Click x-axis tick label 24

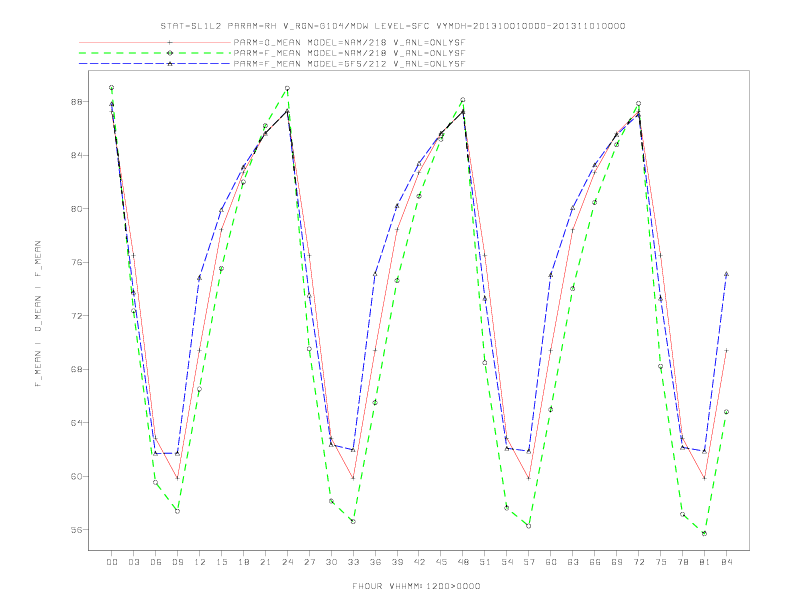coord(287,562)
